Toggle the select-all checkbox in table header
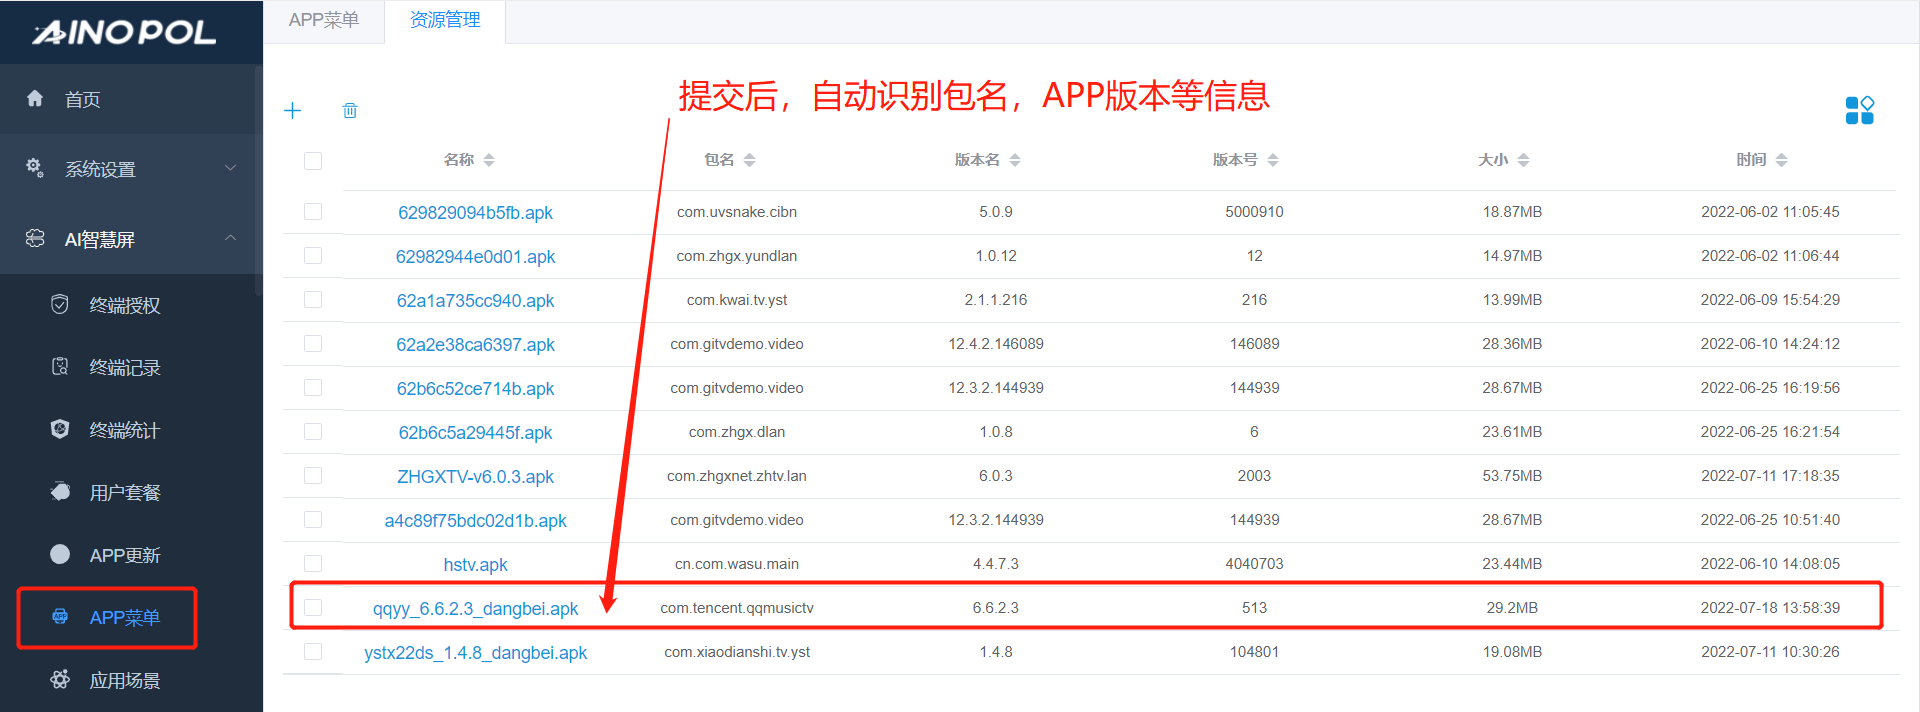Image resolution: width=1920 pixels, height=712 pixels. point(313,161)
